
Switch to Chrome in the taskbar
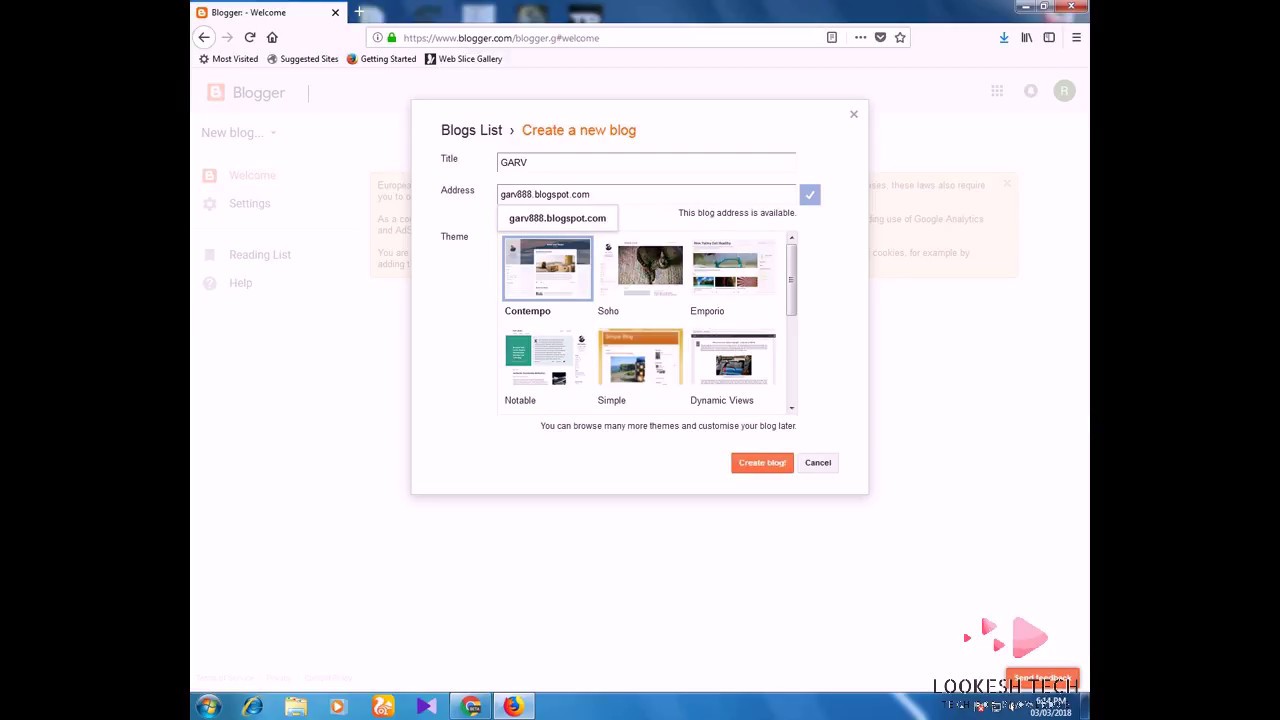tap(470, 707)
